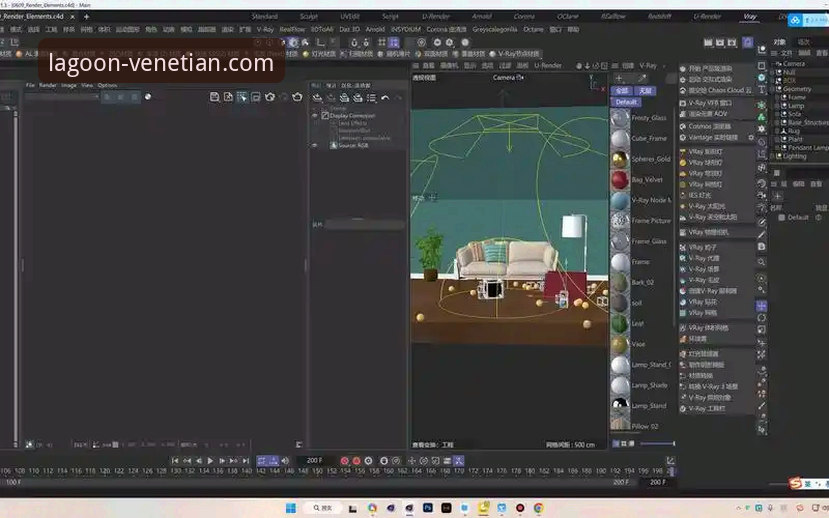Toggle visibility eye of Source: RGB layer
829x518 pixels.
(x=315, y=145)
